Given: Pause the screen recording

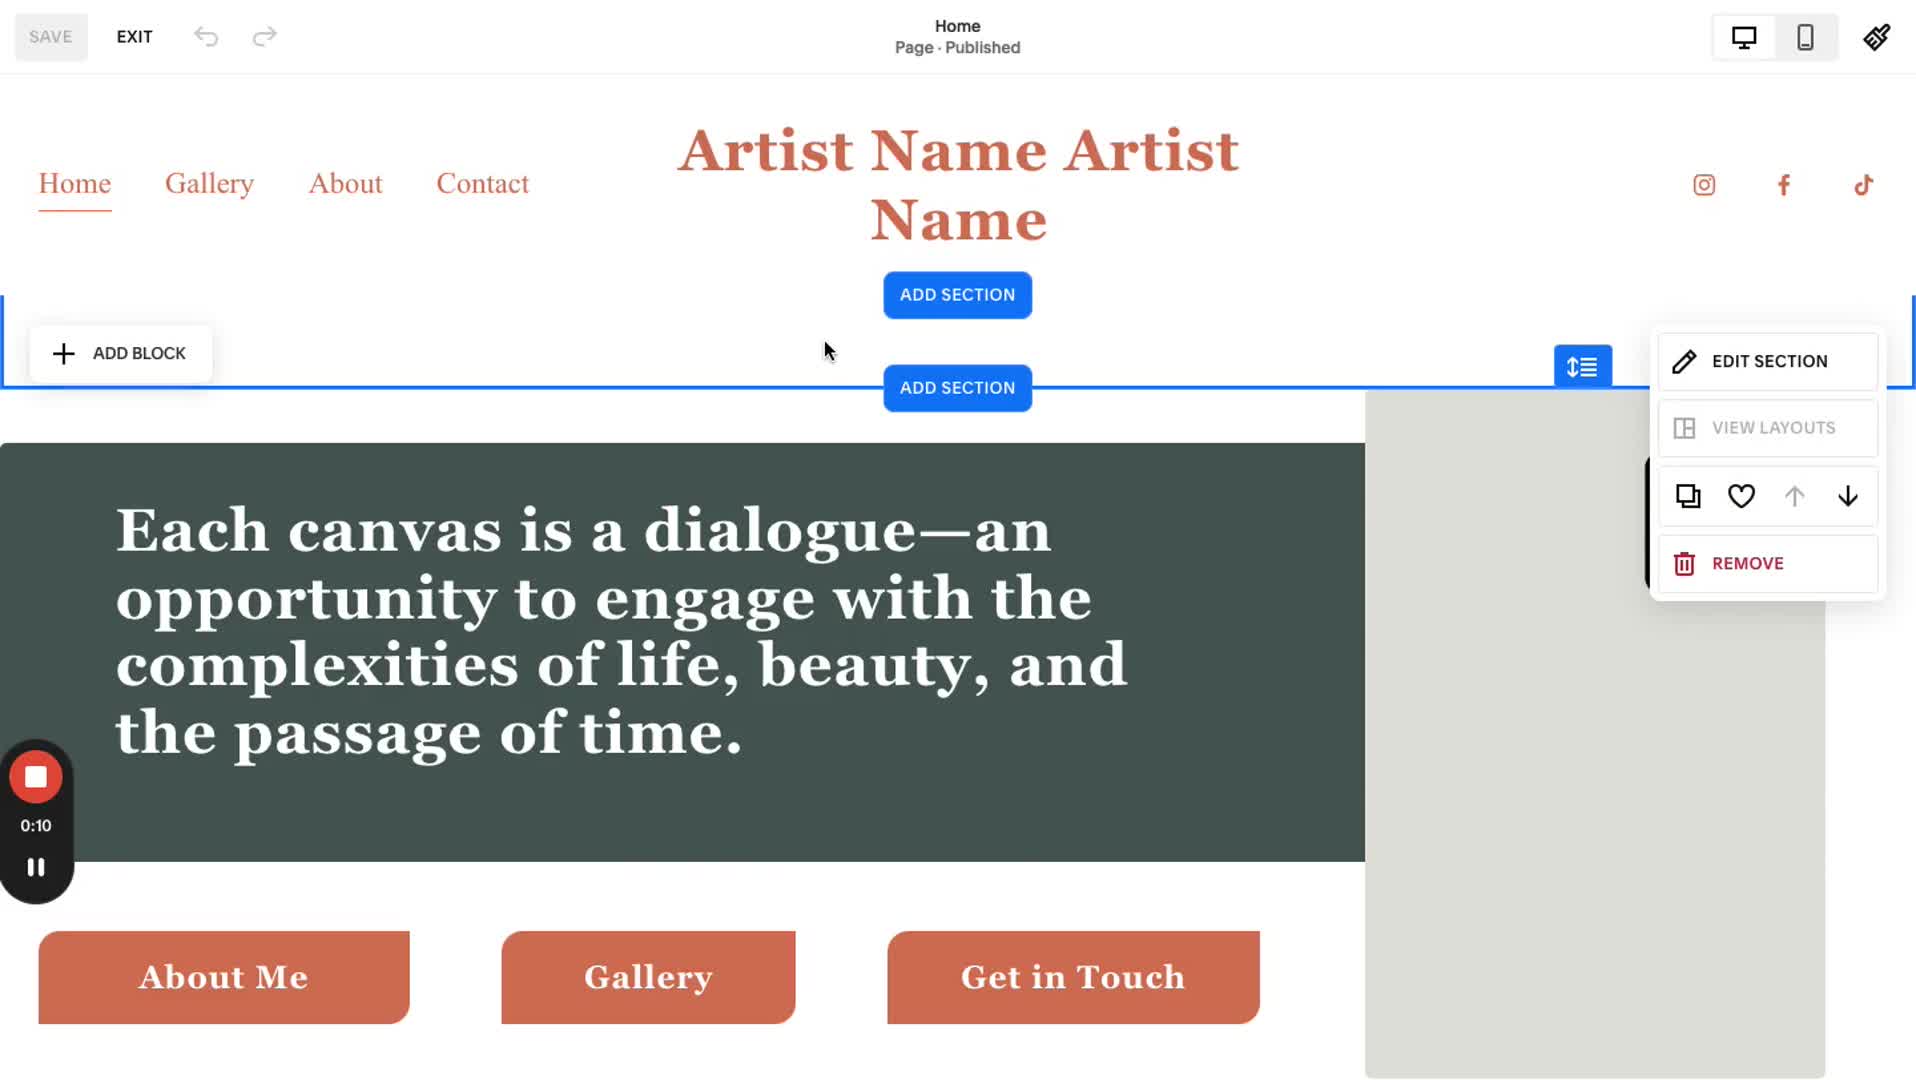Looking at the screenshot, I should coord(36,867).
